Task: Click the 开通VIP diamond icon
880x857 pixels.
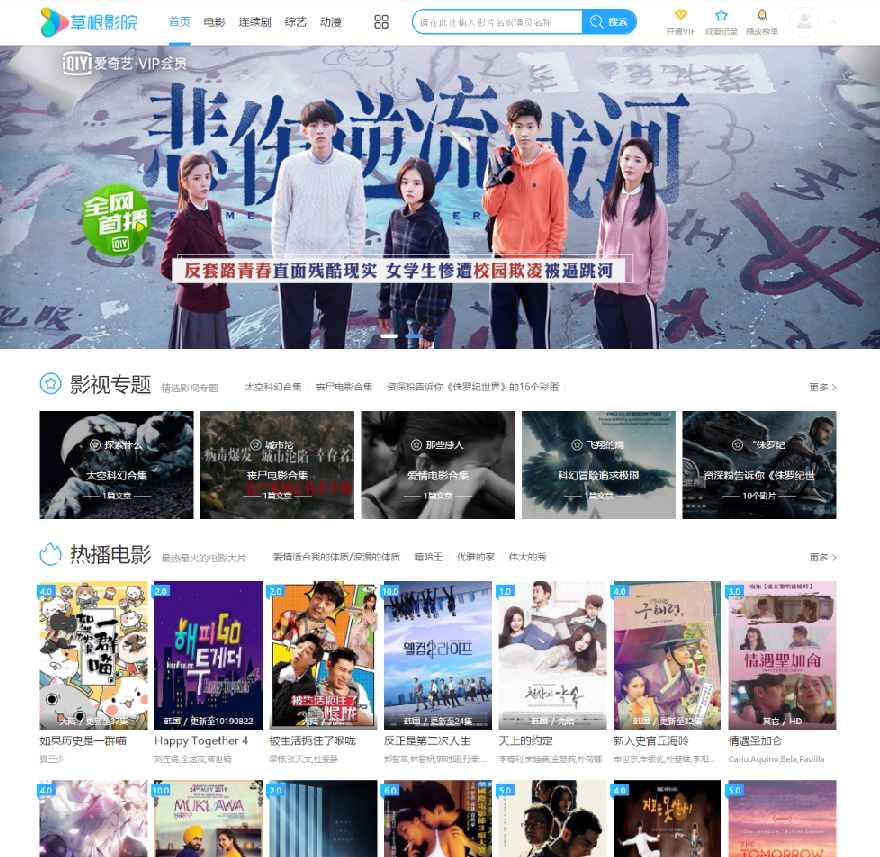Action: point(681,15)
